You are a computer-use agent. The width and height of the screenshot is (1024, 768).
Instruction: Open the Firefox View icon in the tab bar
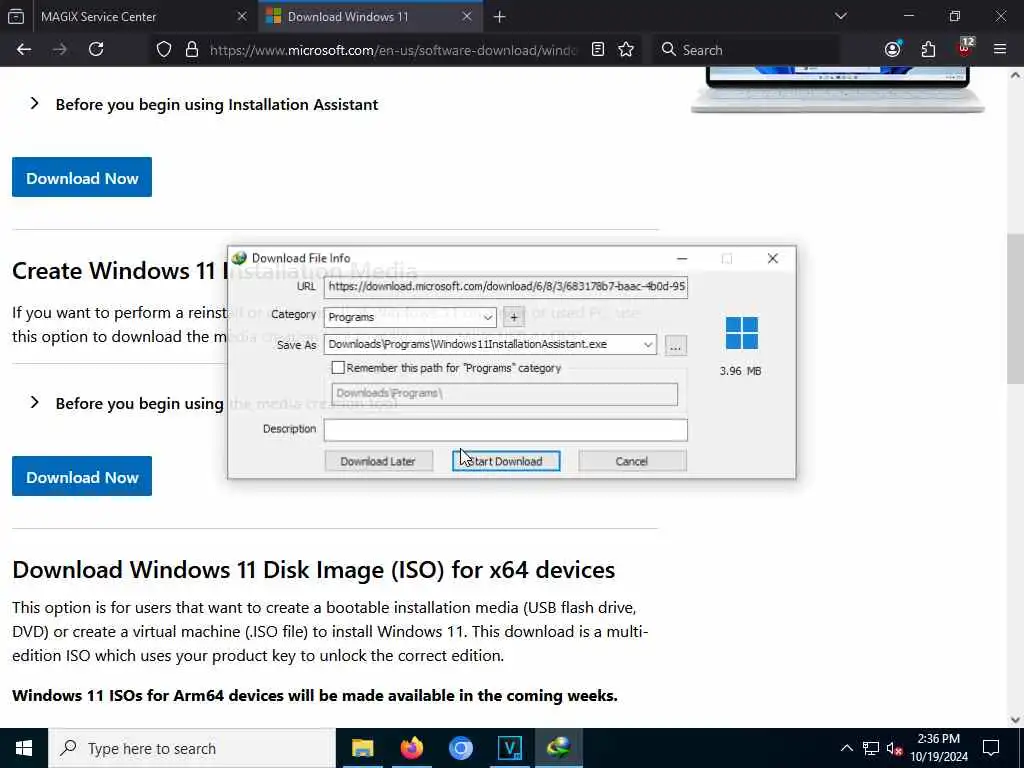click(x=16, y=16)
